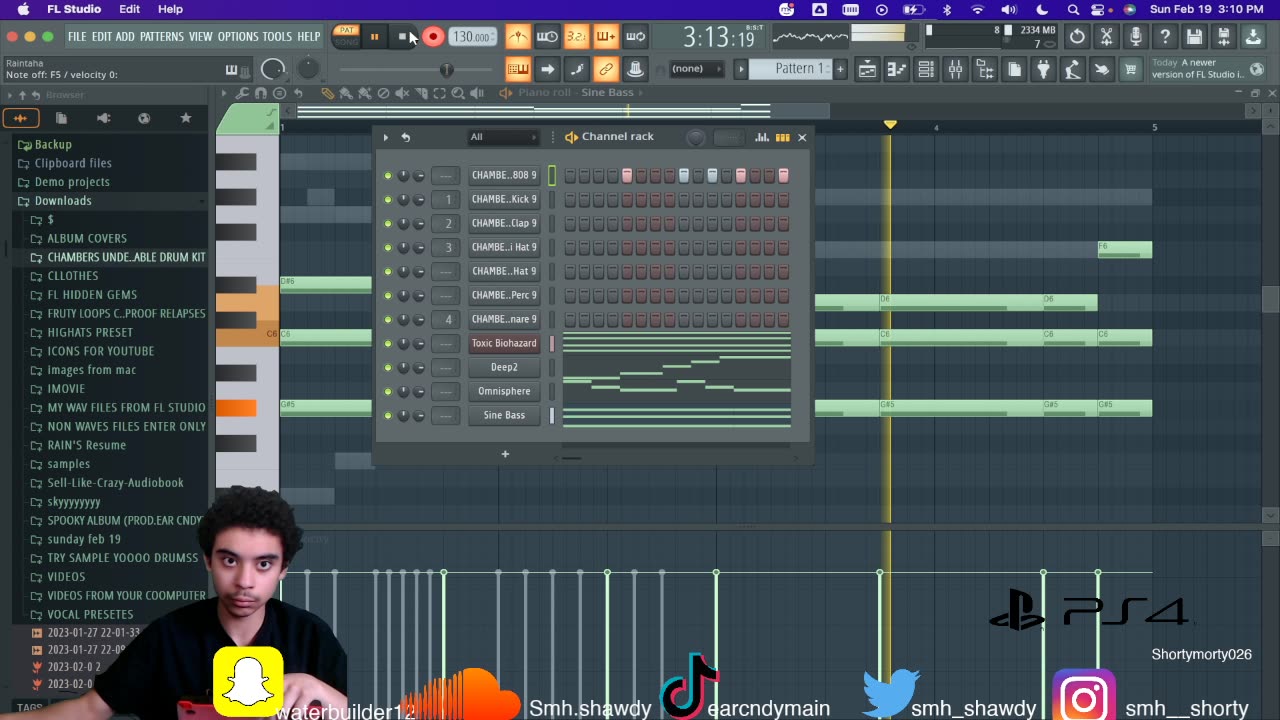This screenshot has width=1280, height=720.
Task: Expand the Channel rack options arrow
Action: (x=385, y=137)
